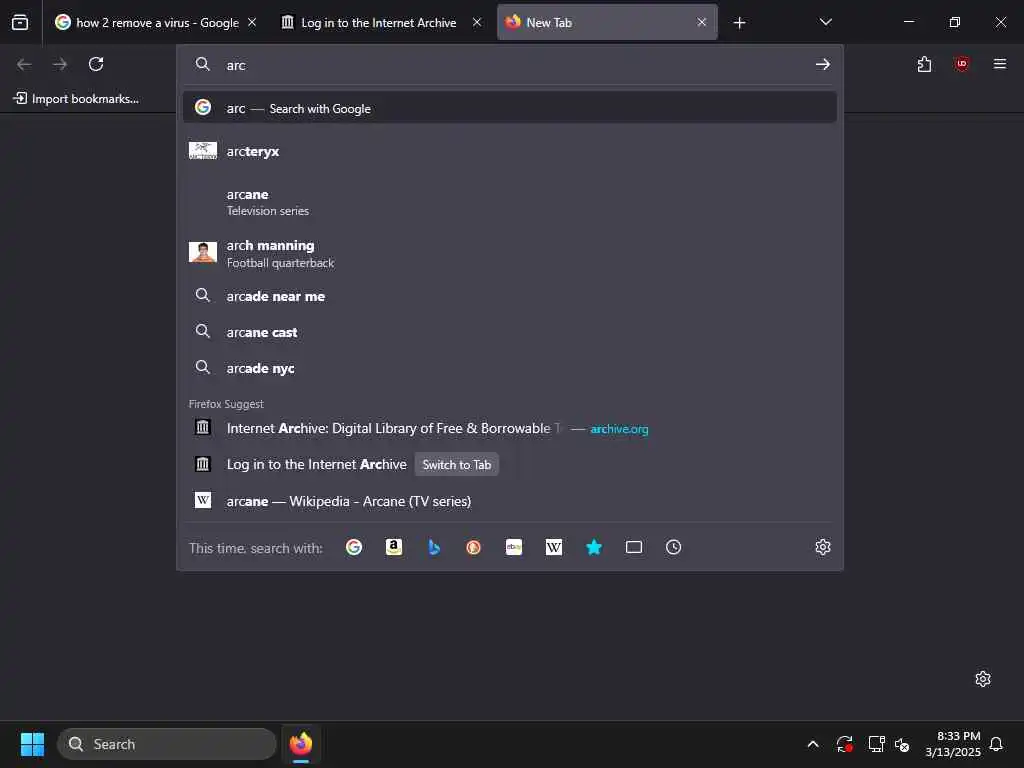Click Import bookmarks in bookmarks toolbar
Image resolution: width=1024 pixels, height=768 pixels.
(x=76, y=99)
